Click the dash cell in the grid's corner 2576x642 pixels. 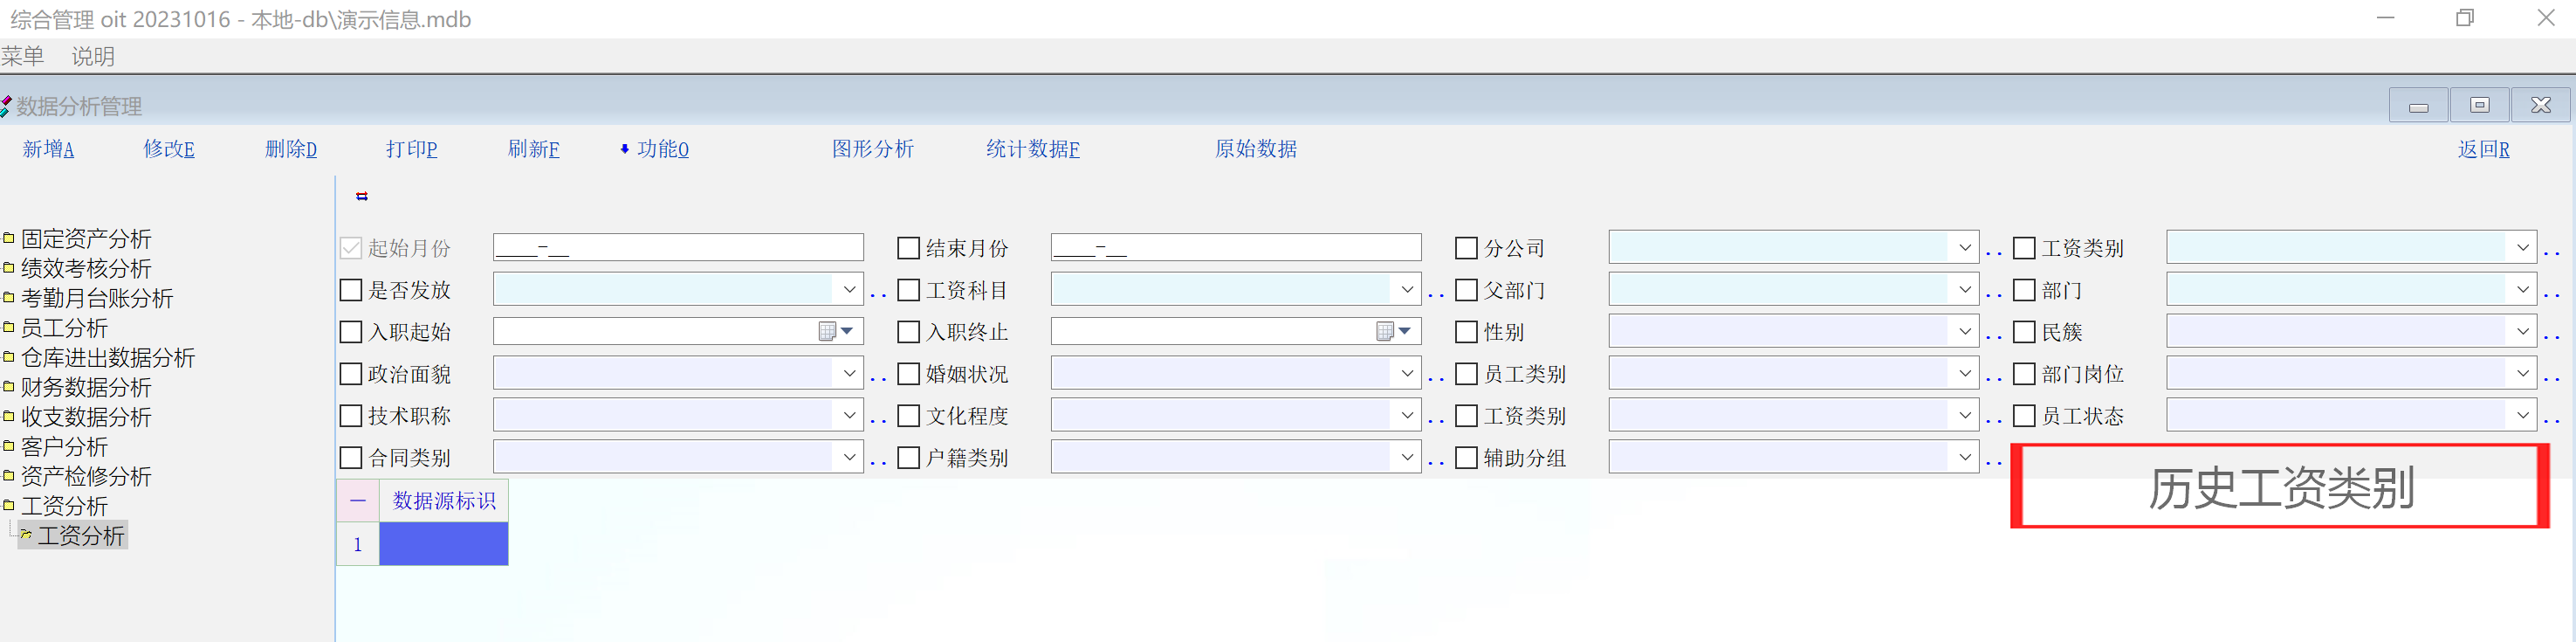point(358,500)
